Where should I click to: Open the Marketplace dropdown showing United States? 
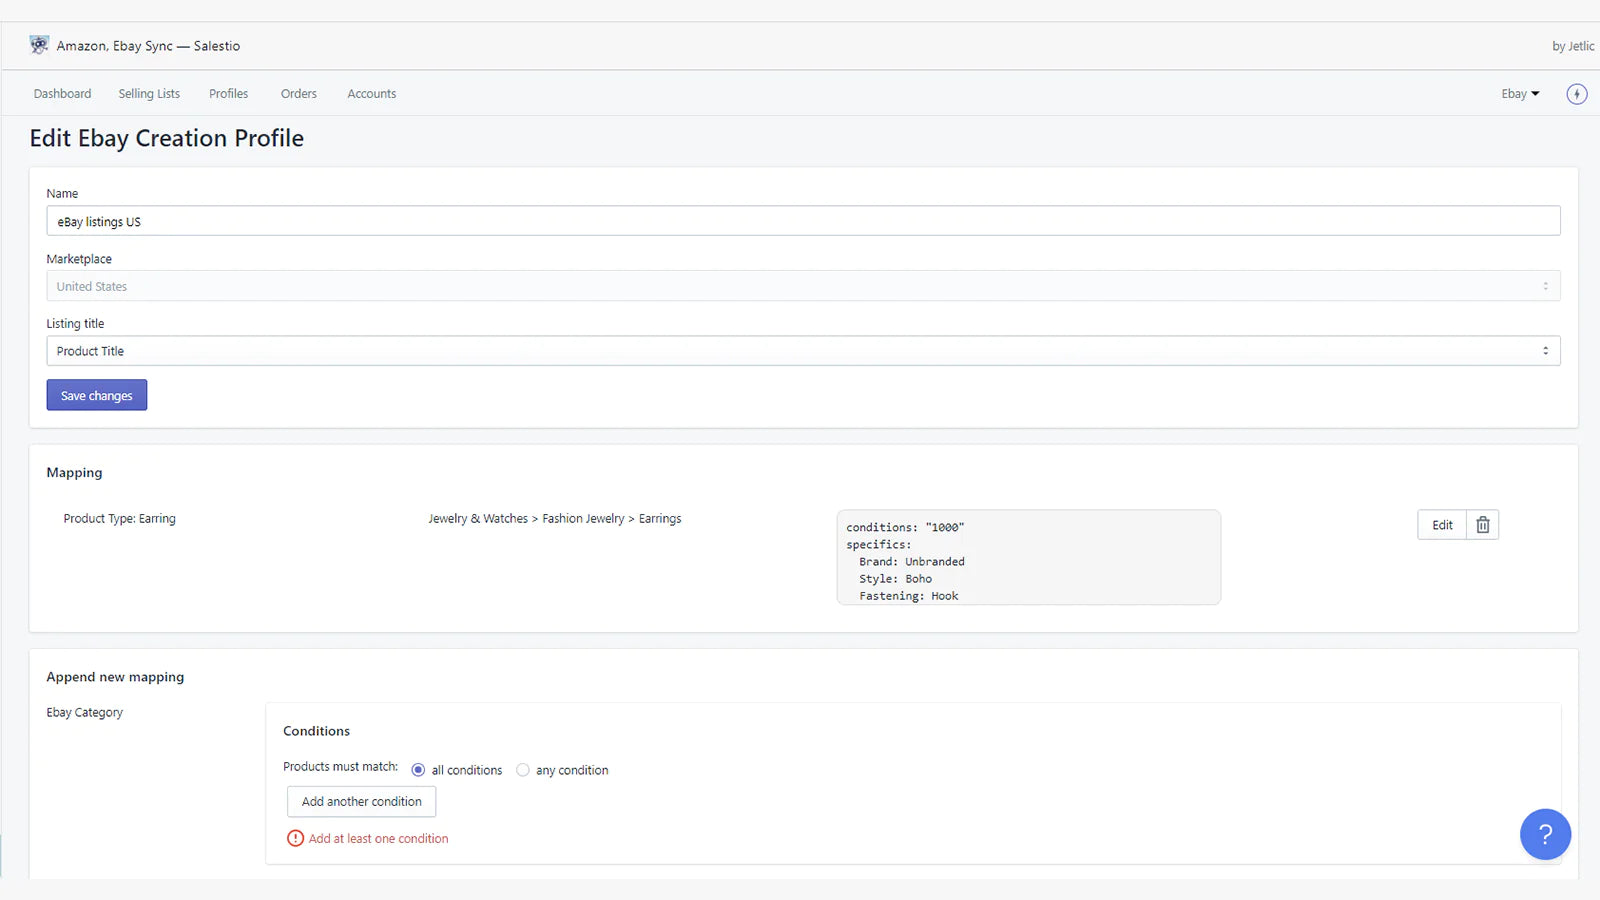click(800, 286)
